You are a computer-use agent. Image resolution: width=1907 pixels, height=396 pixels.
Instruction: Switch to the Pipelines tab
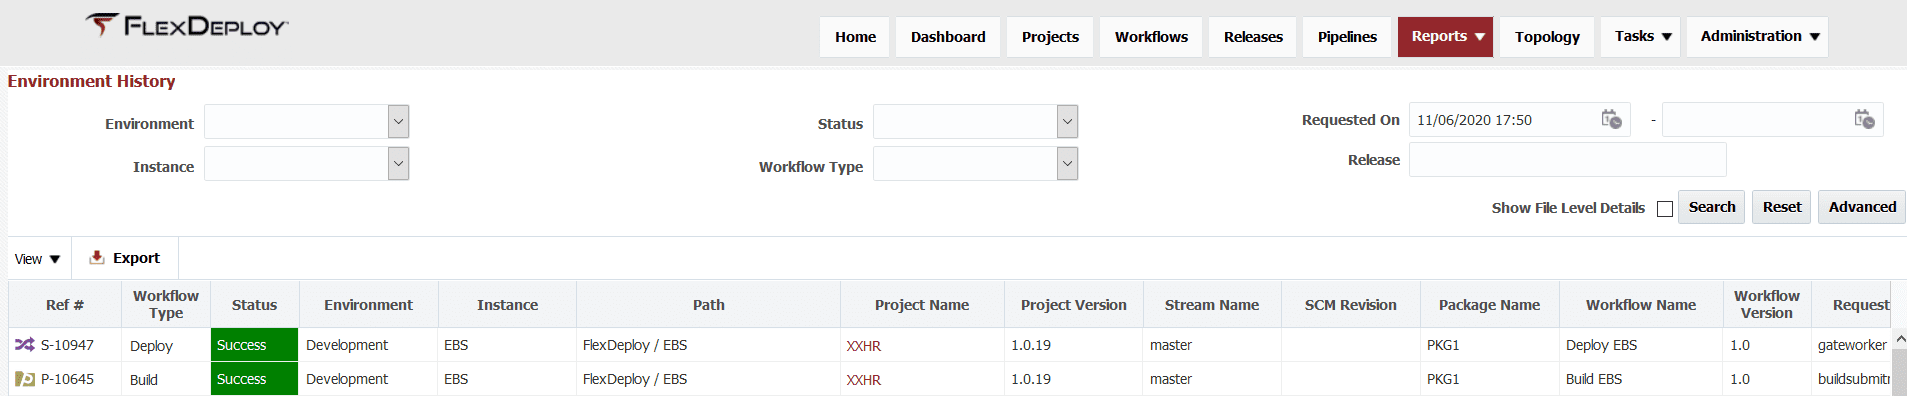pos(1347,37)
